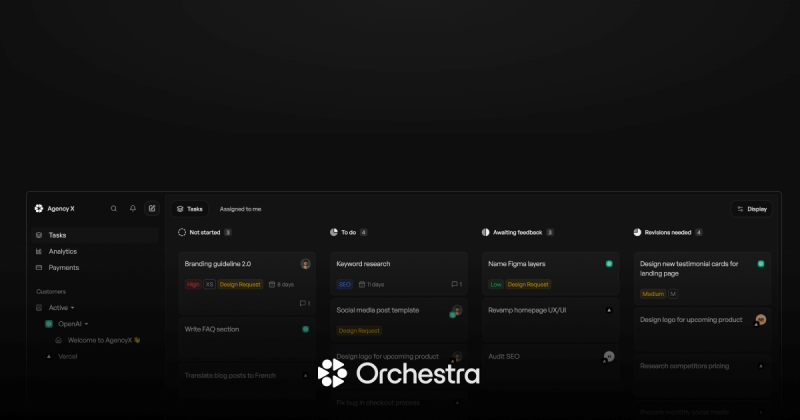The width and height of the screenshot is (800, 420).
Task: Click the SEO tag on Keyword research
Action: click(345, 284)
